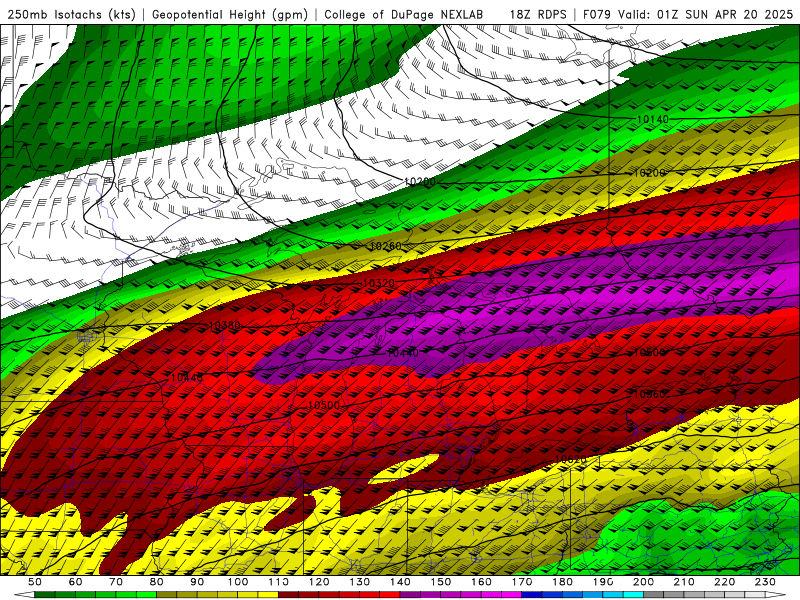
Task: Click the 'F079' forecast hour text
Action: click(x=596, y=14)
